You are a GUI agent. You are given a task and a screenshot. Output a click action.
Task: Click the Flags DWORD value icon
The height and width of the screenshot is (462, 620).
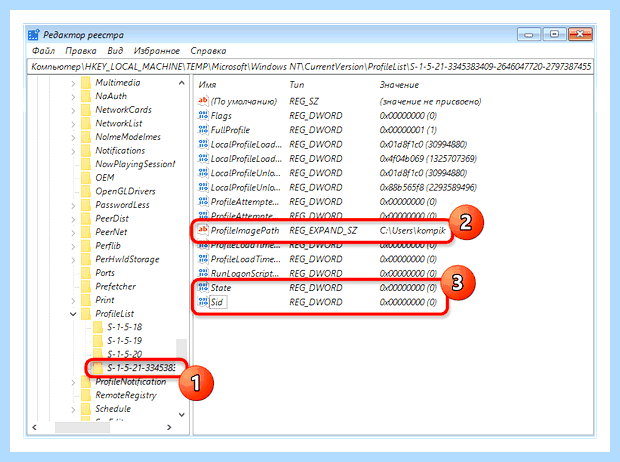[x=203, y=116]
